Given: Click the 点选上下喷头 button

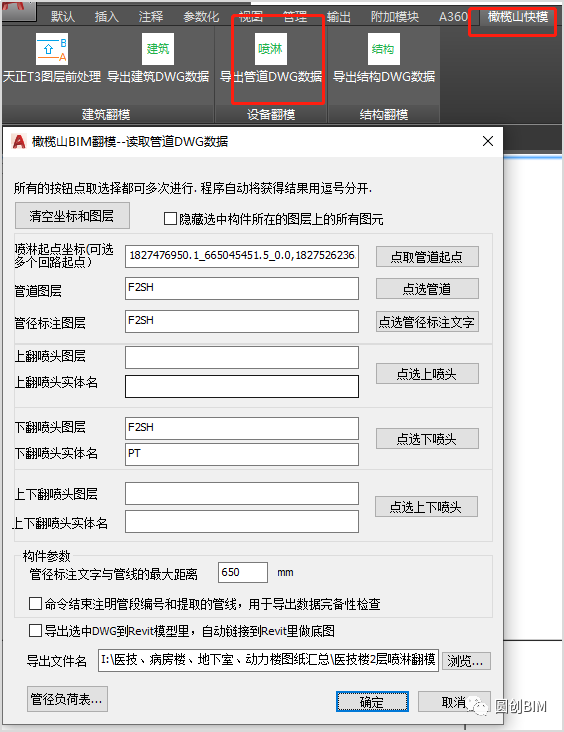Looking at the screenshot, I should click(x=426, y=507).
